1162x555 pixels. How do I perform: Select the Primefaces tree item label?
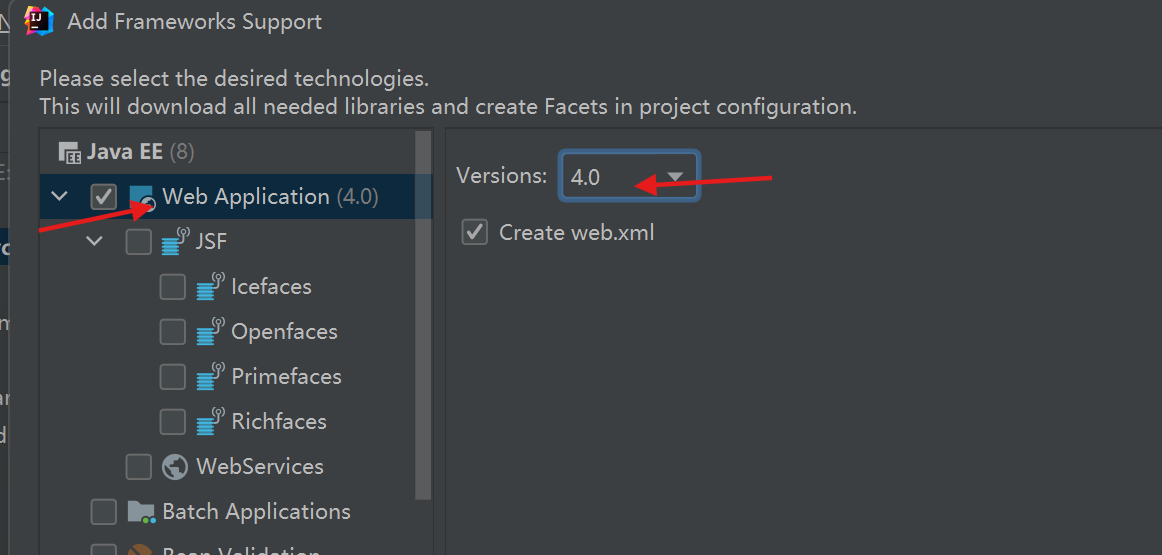[x=286, y=377]
